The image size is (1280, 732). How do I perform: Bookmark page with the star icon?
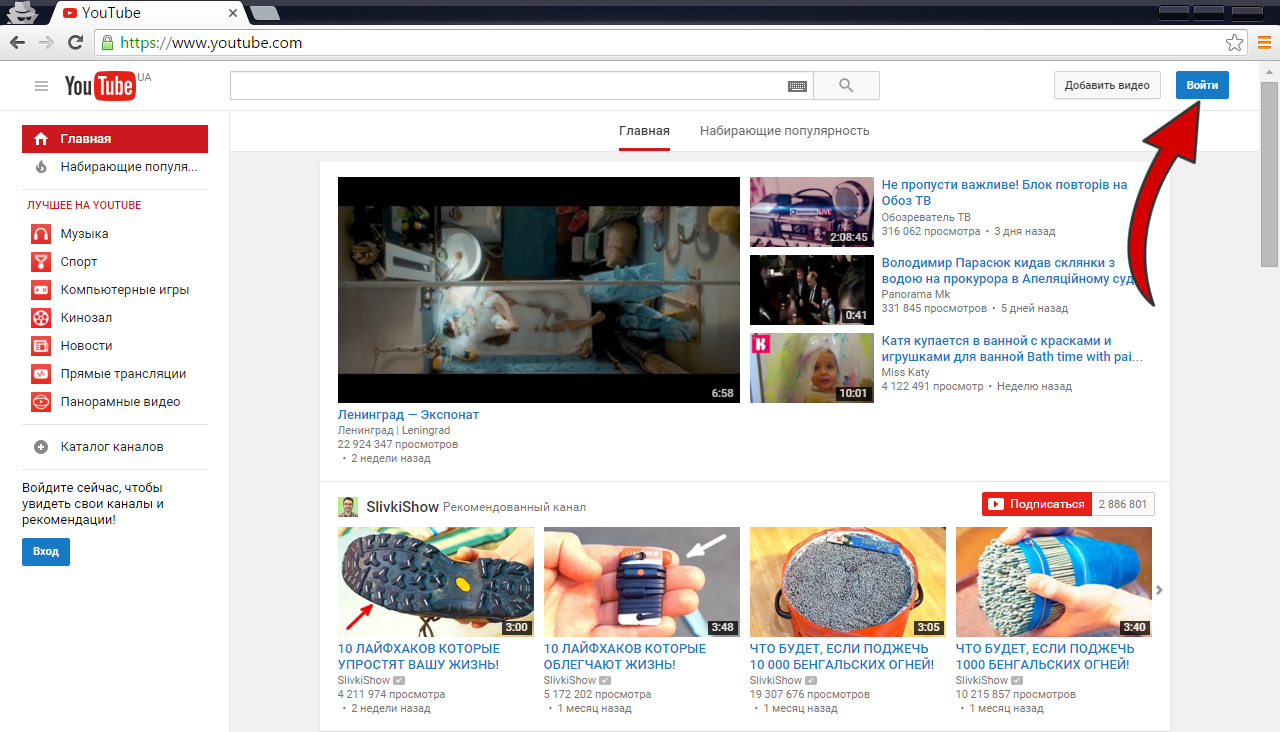[1234, 43]
